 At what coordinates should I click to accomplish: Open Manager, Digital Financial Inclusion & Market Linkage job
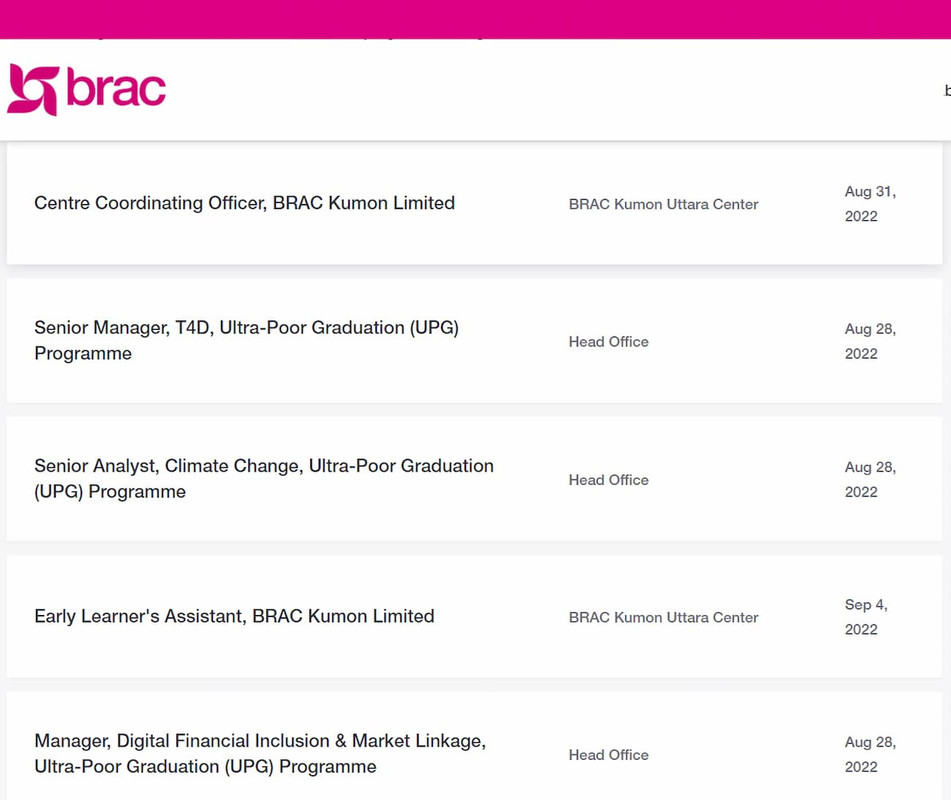point(260,753)
